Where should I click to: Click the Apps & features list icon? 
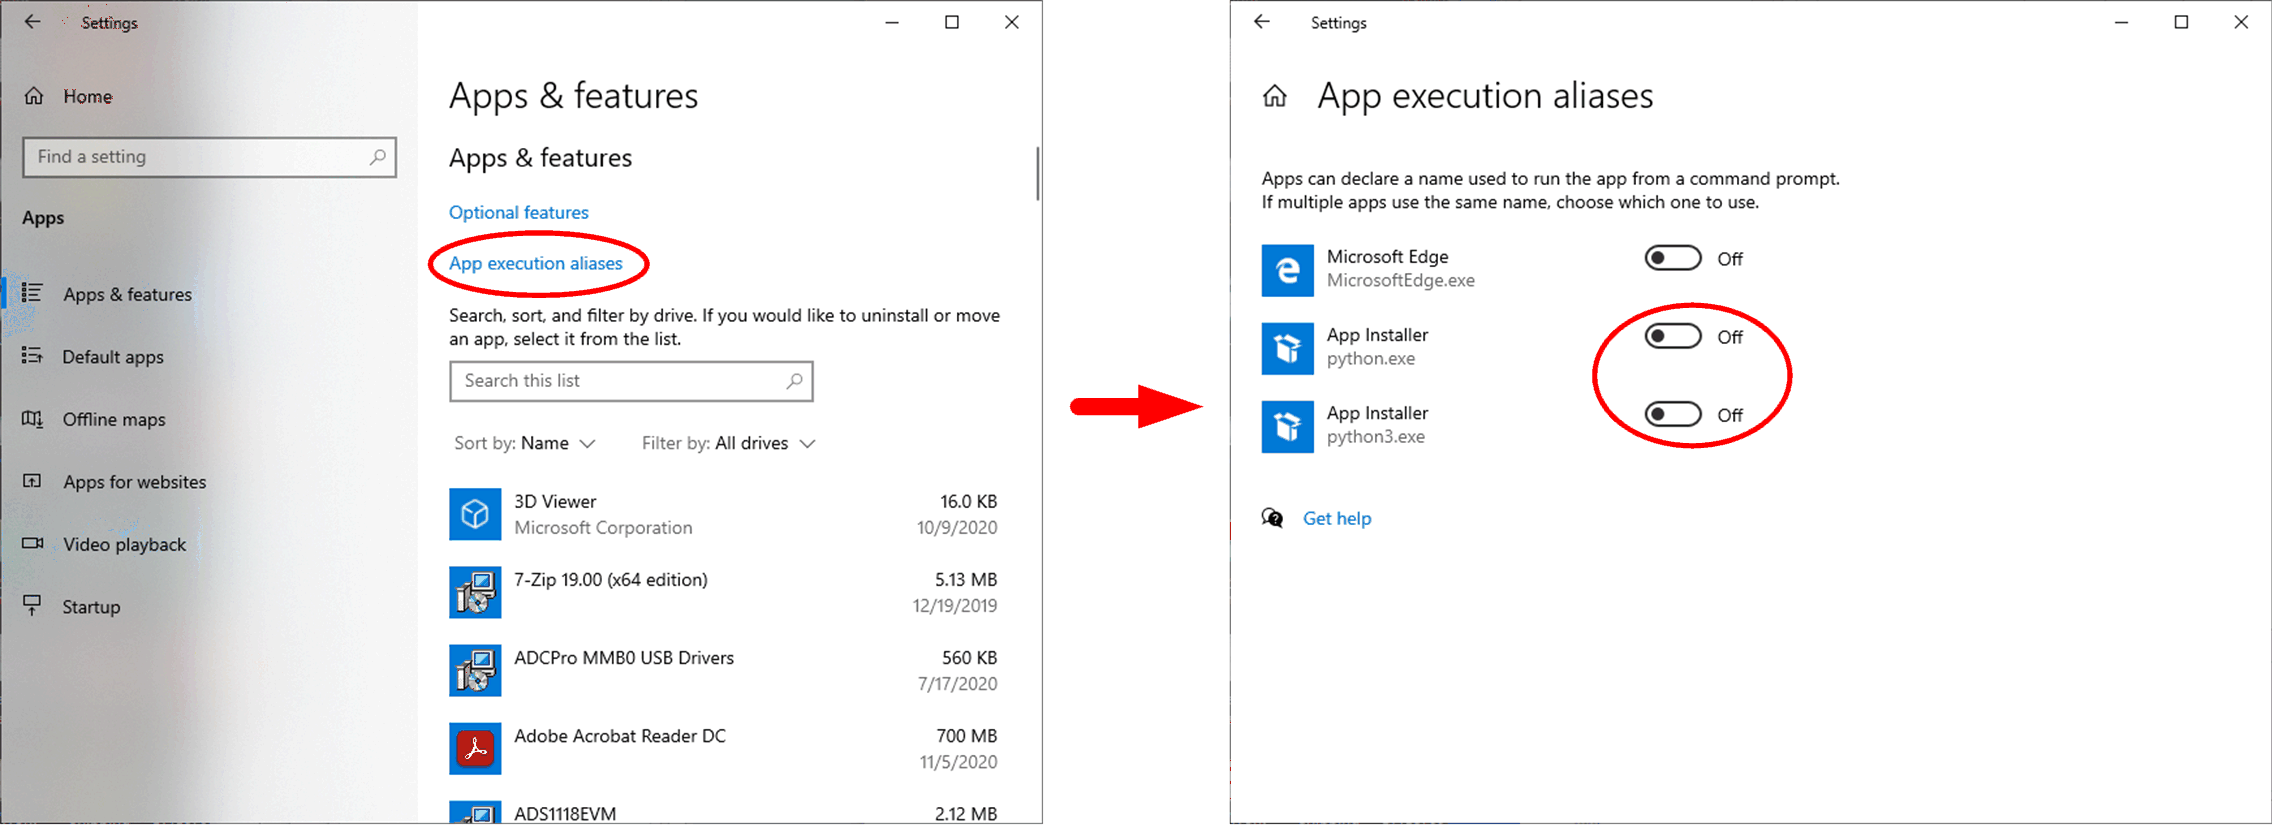pyautogui.click(x=33, y=293)
